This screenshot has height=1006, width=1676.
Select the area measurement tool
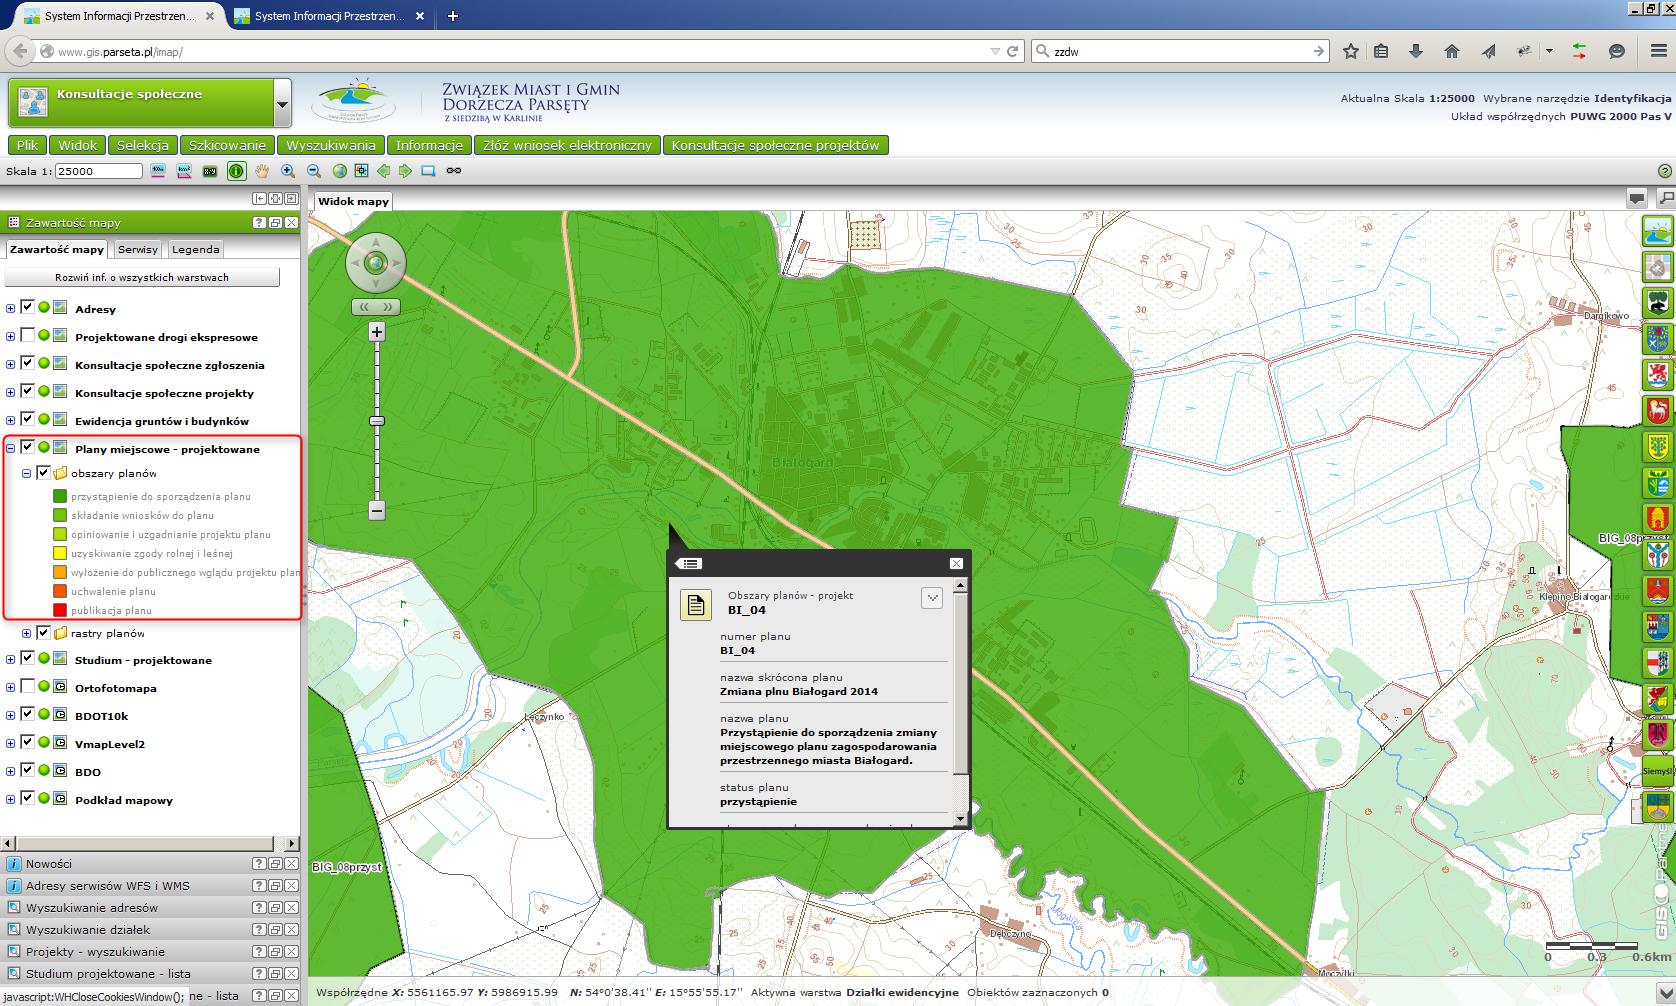pyautogui.click(x=184, y=171)
